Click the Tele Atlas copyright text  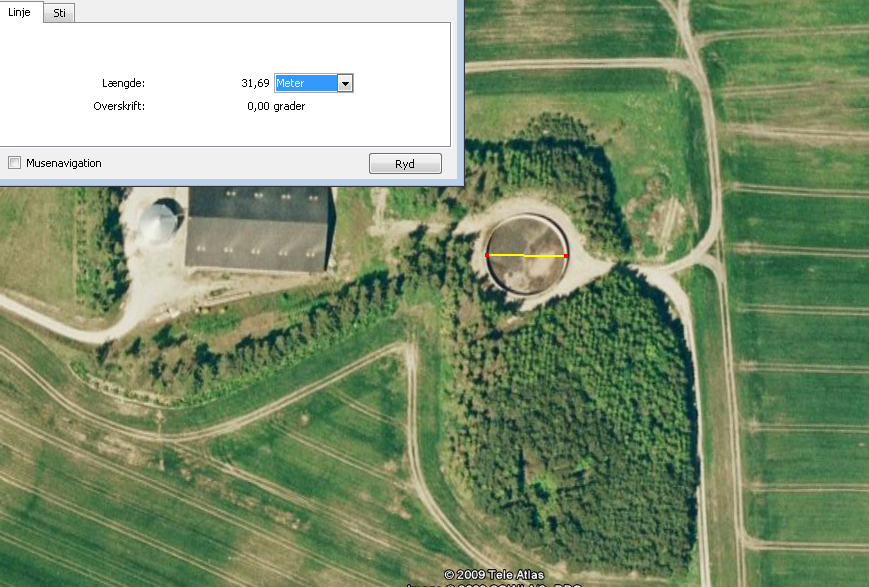(x=494, y=574)
